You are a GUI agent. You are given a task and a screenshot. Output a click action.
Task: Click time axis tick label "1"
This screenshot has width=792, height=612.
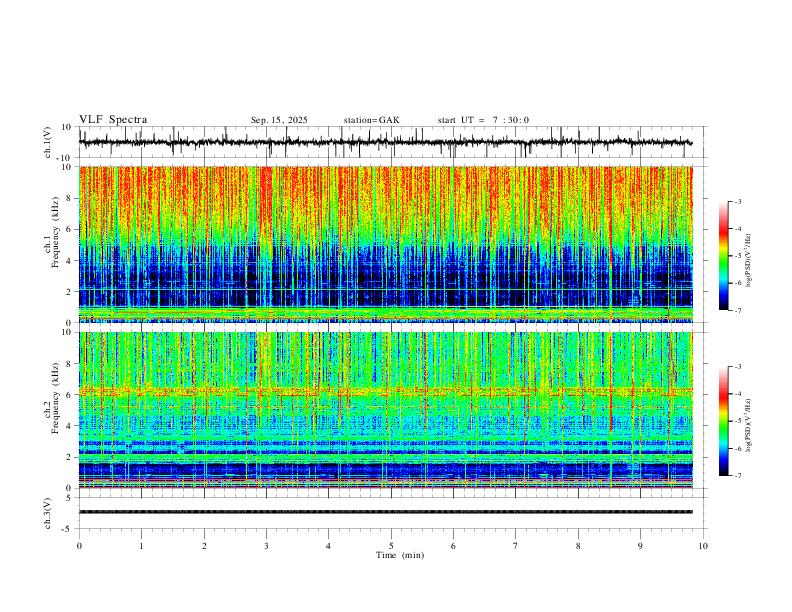141,546
